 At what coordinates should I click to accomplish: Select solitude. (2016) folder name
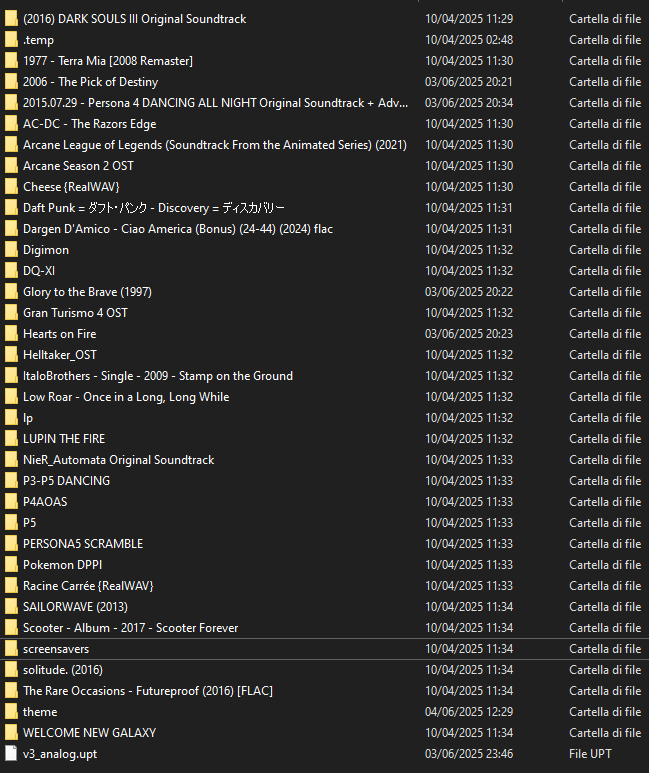63,670
